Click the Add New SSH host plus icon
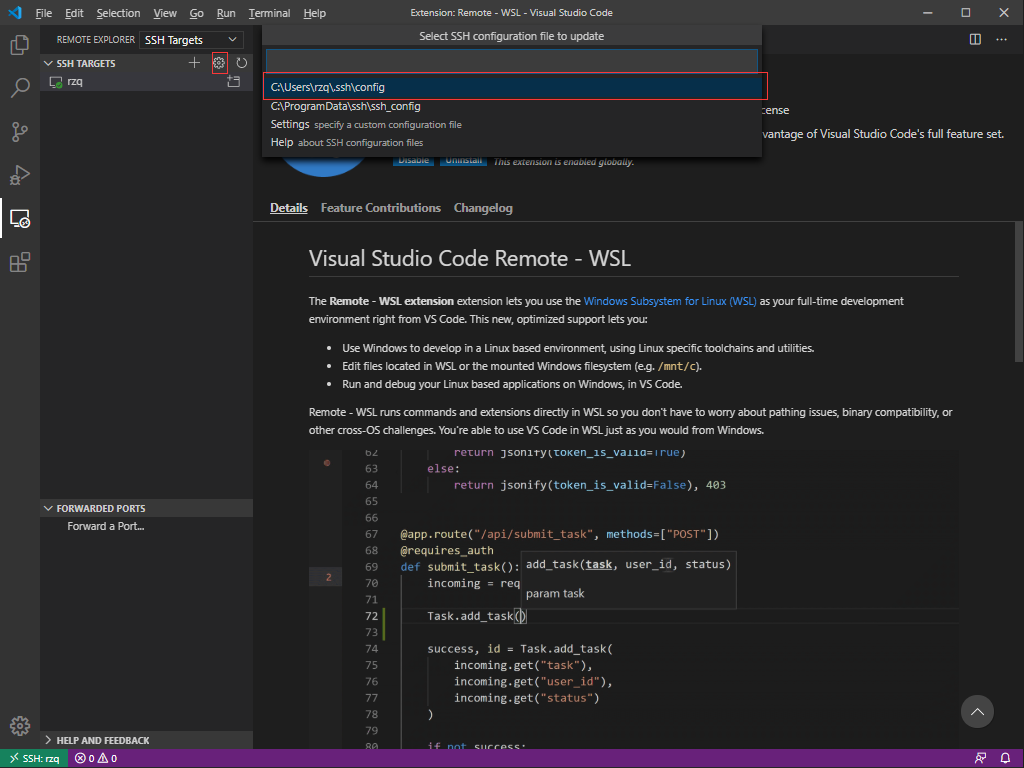Image resolution: width=1024 pixels, height=768 pixels. [195, 62]
